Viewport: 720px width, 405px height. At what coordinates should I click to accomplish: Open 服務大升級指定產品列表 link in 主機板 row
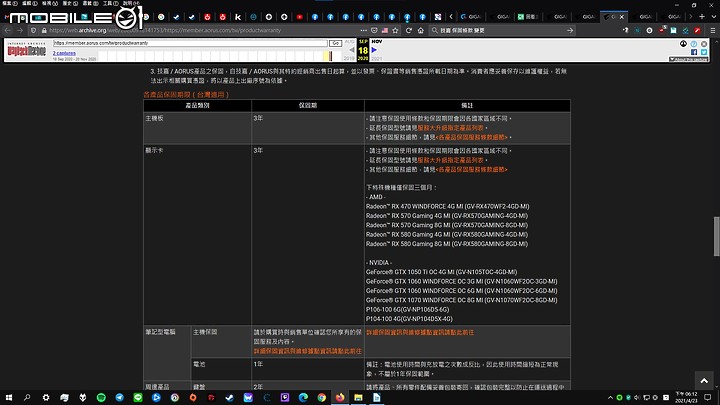tap(450, 128)
